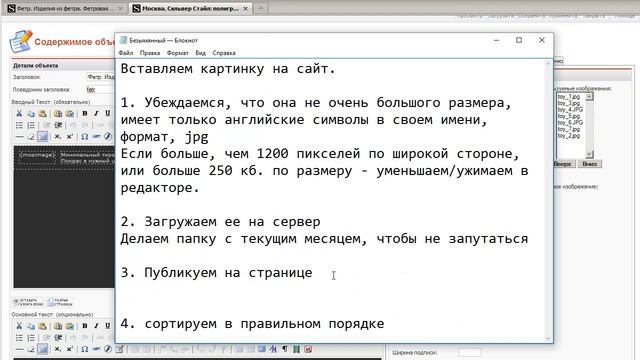
Task: Open Справка menu in Notepad
Action: pyautogui.click(x=224, y=53)
